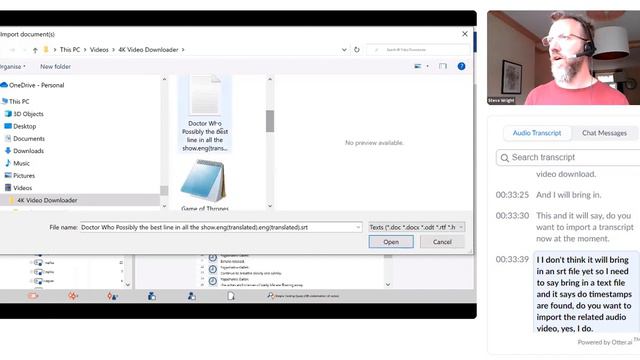Viewport: 640px width, 360px height.
Task: Navigate to Videos in the breadcrumb path
Action: click(x=99, y=49)
